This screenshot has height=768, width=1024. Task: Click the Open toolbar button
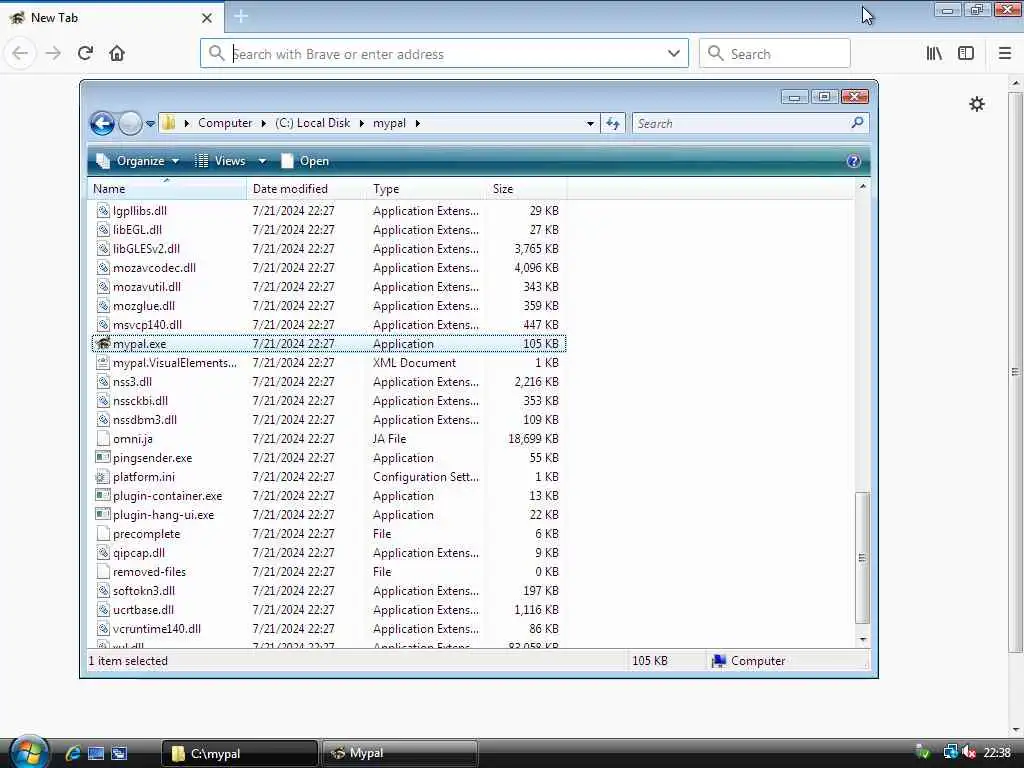click(305, 161)
